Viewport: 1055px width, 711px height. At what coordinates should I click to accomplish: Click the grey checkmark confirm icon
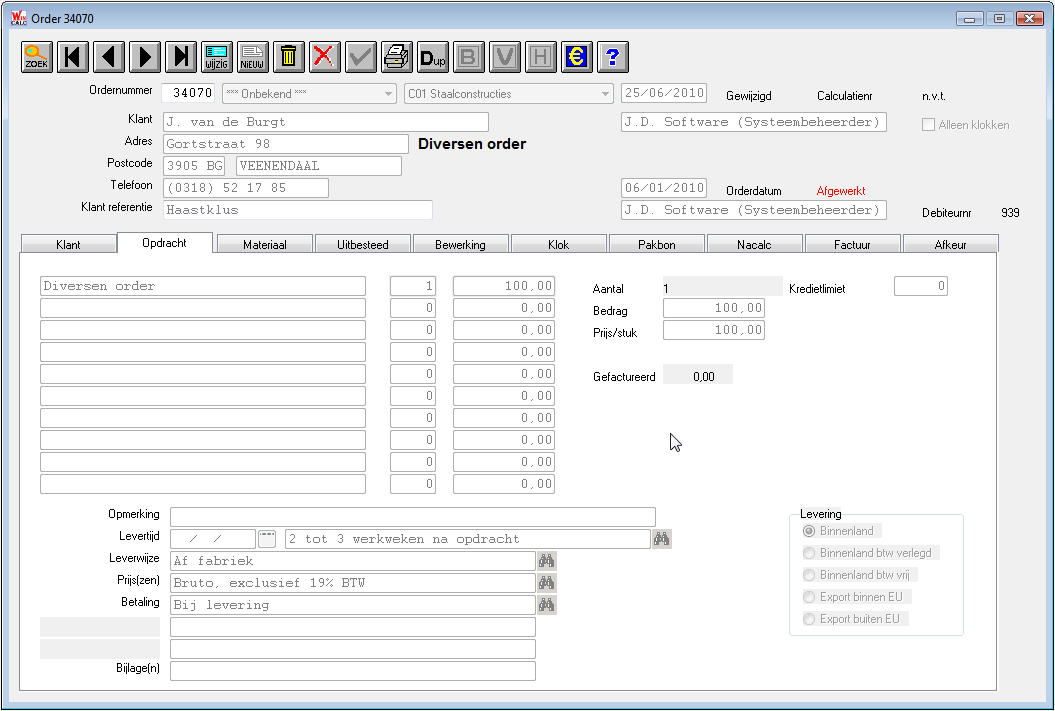(x=361, y=57)
